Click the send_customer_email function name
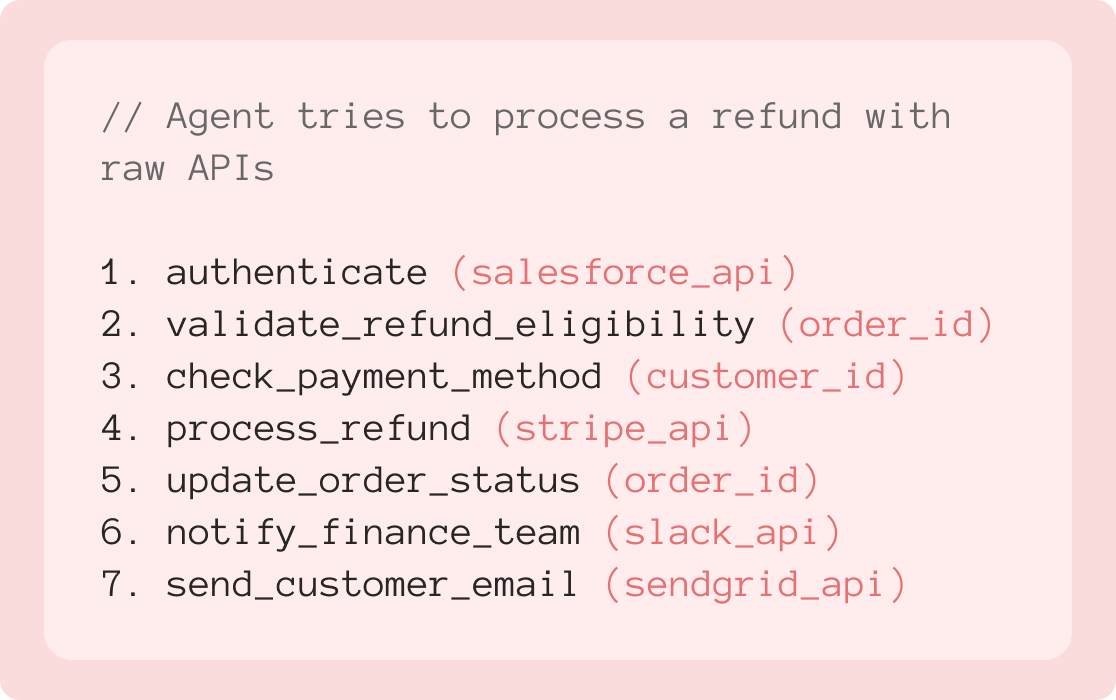The image size is (1116, 700). [x=373, y=585]
